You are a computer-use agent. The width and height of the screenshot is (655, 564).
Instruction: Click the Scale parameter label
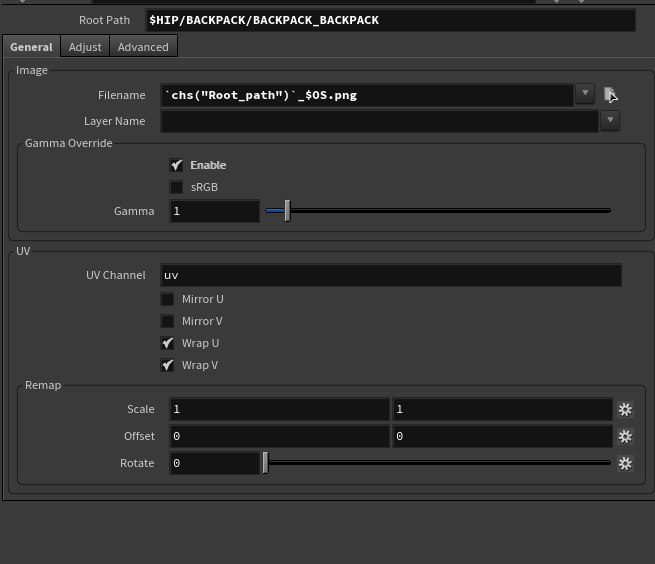click(141, 409)
